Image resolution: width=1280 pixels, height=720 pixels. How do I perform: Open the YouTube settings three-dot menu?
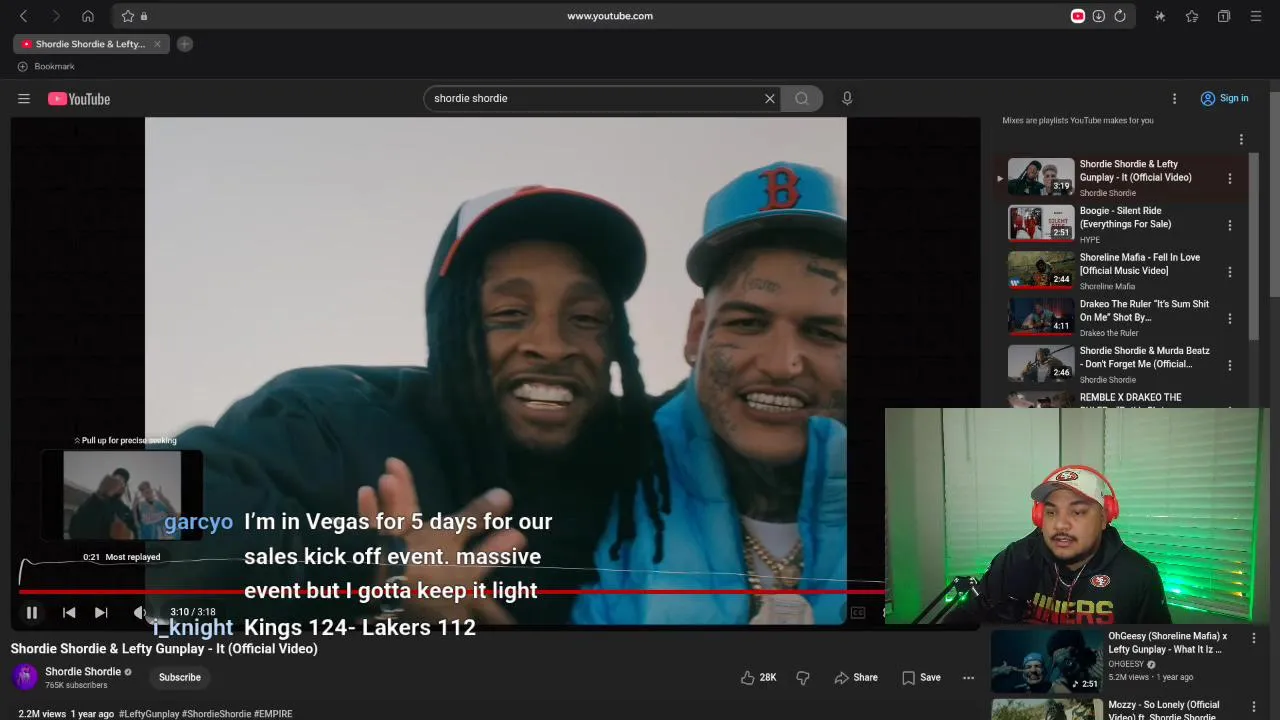[1175, 98]
